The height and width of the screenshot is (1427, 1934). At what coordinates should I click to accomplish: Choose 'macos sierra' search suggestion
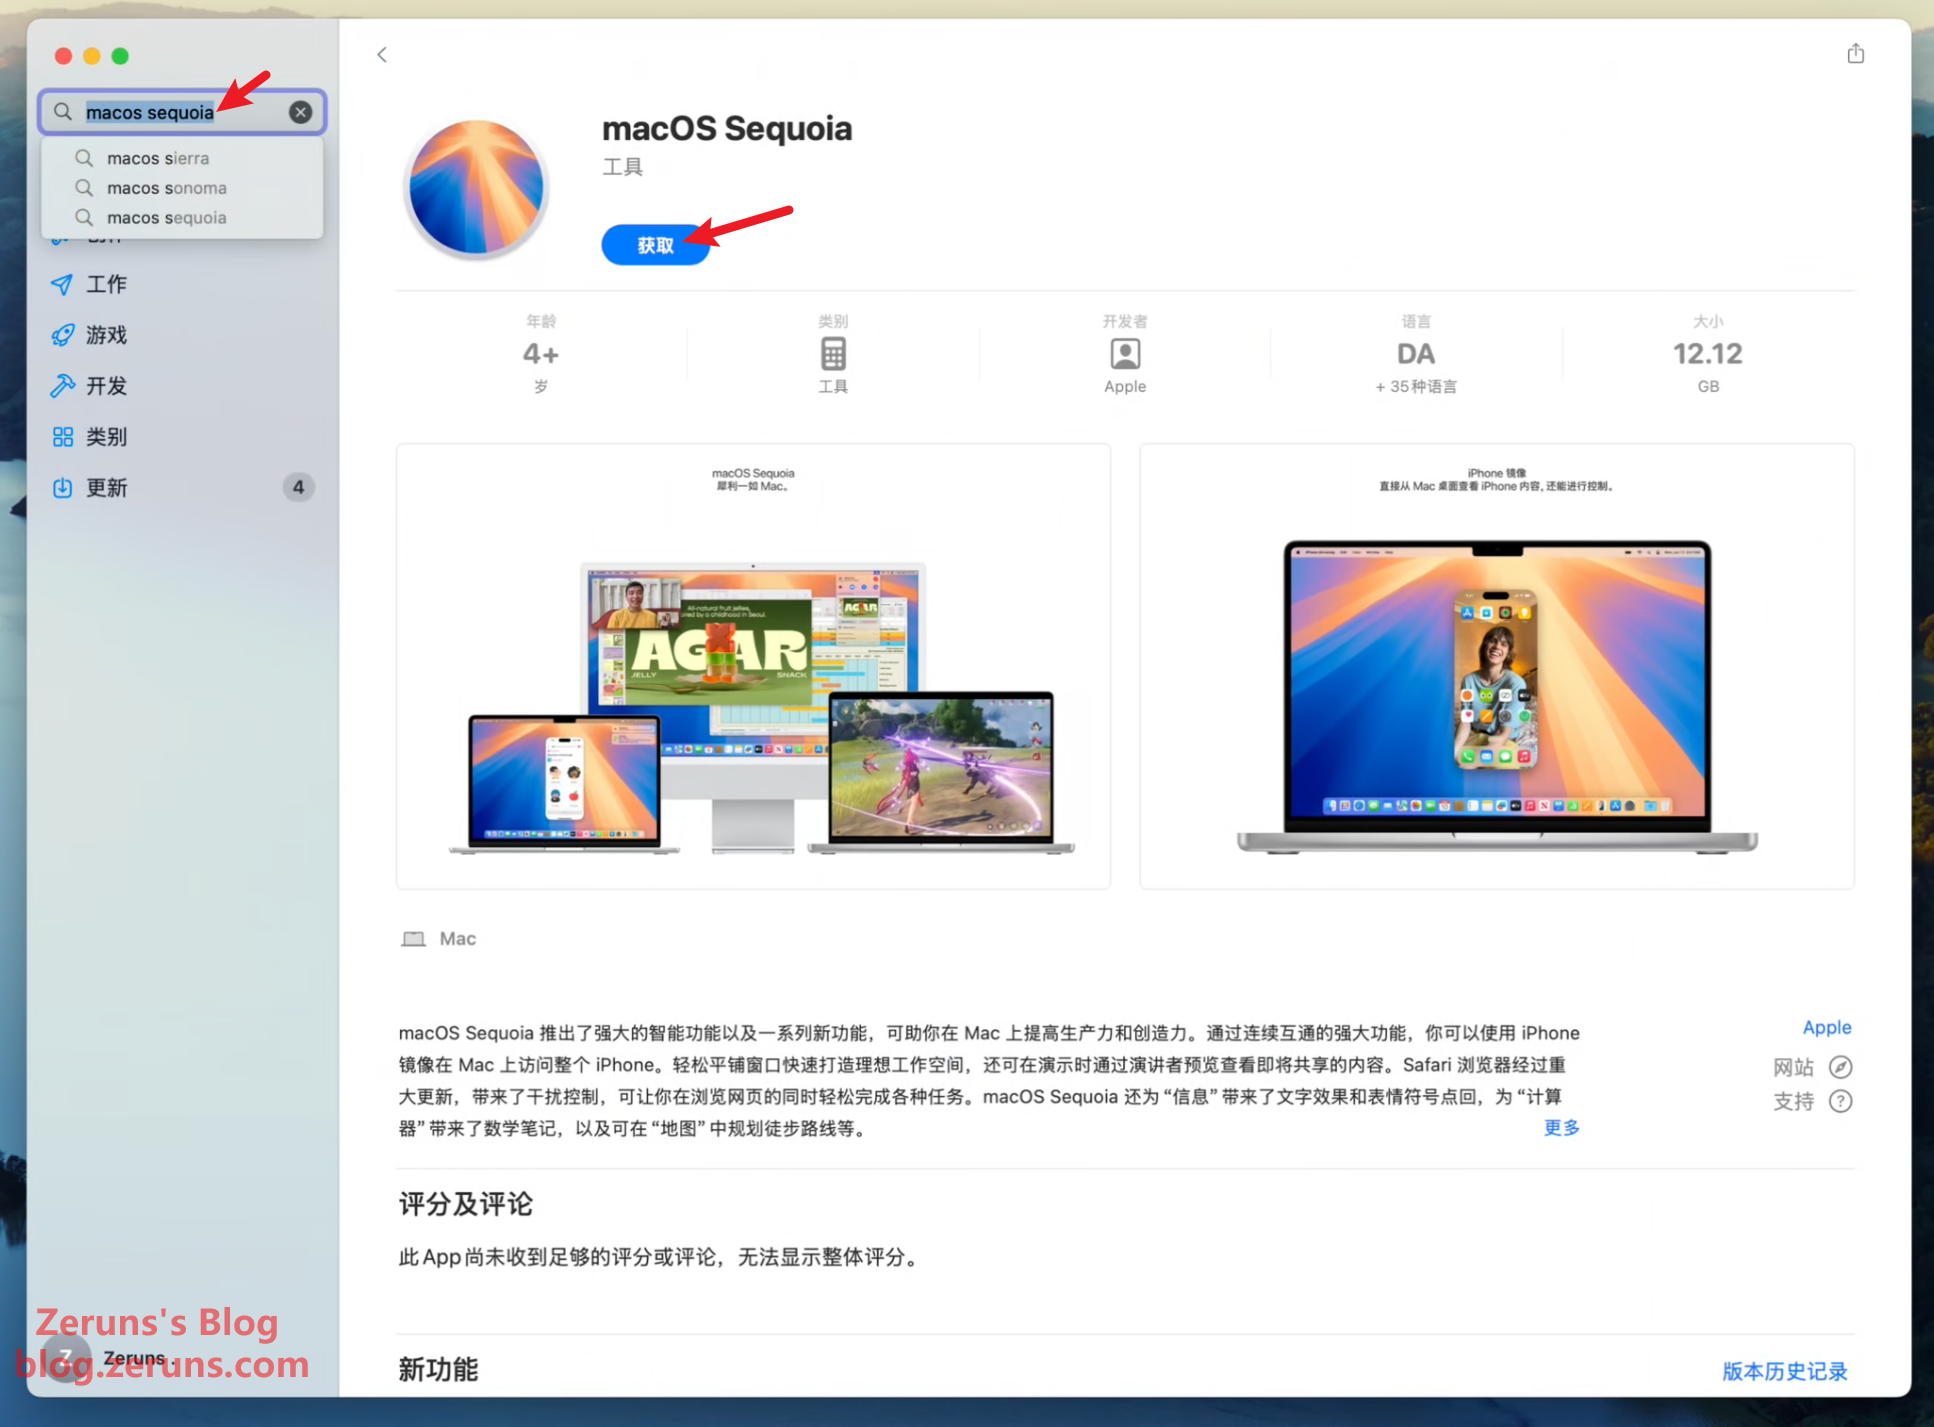(x=158, y=158)
